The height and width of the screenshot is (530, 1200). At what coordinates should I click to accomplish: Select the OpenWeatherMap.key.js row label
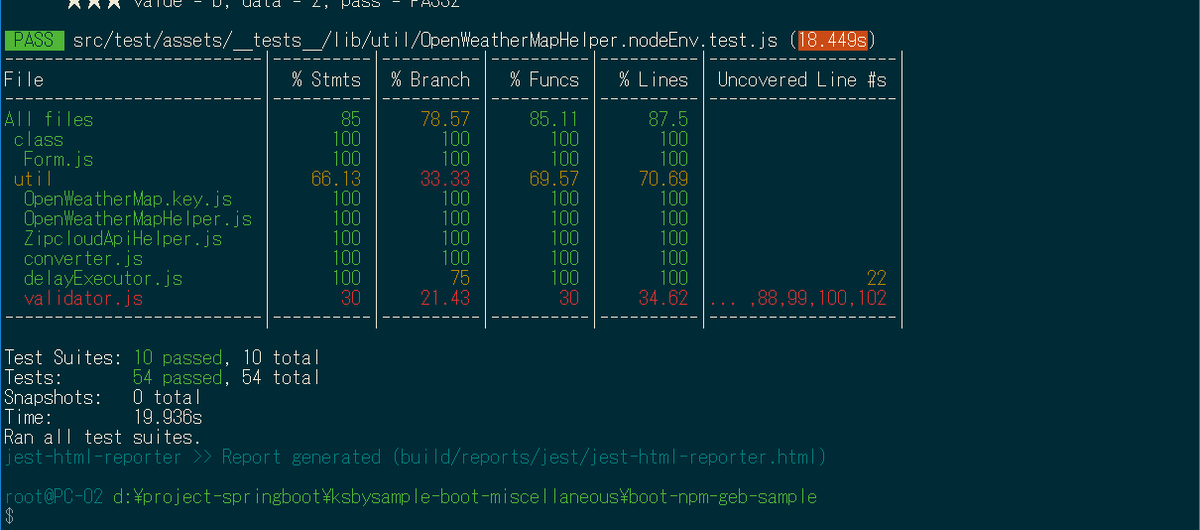[x=127, y=199]
